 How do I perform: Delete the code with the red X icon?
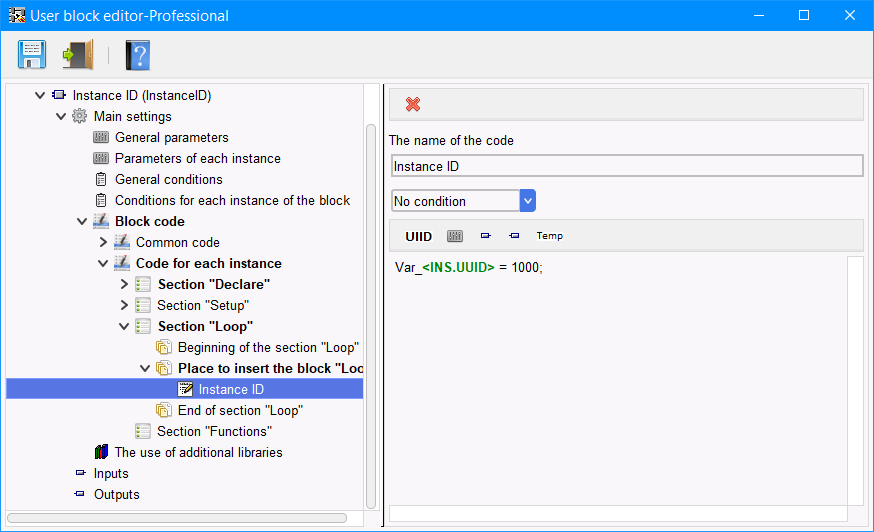pyautogui.click(x=413, y=104)
